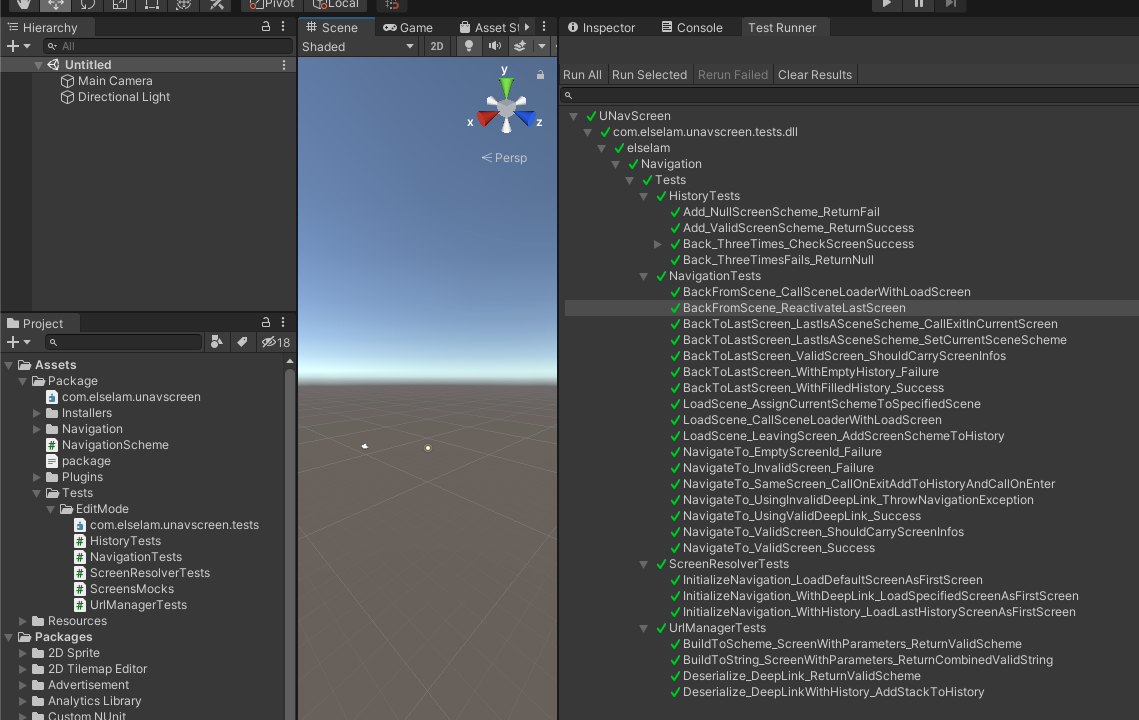Select the Hand tool in top toolbar
Screen dimensions: 1139x720
[24, 4]
